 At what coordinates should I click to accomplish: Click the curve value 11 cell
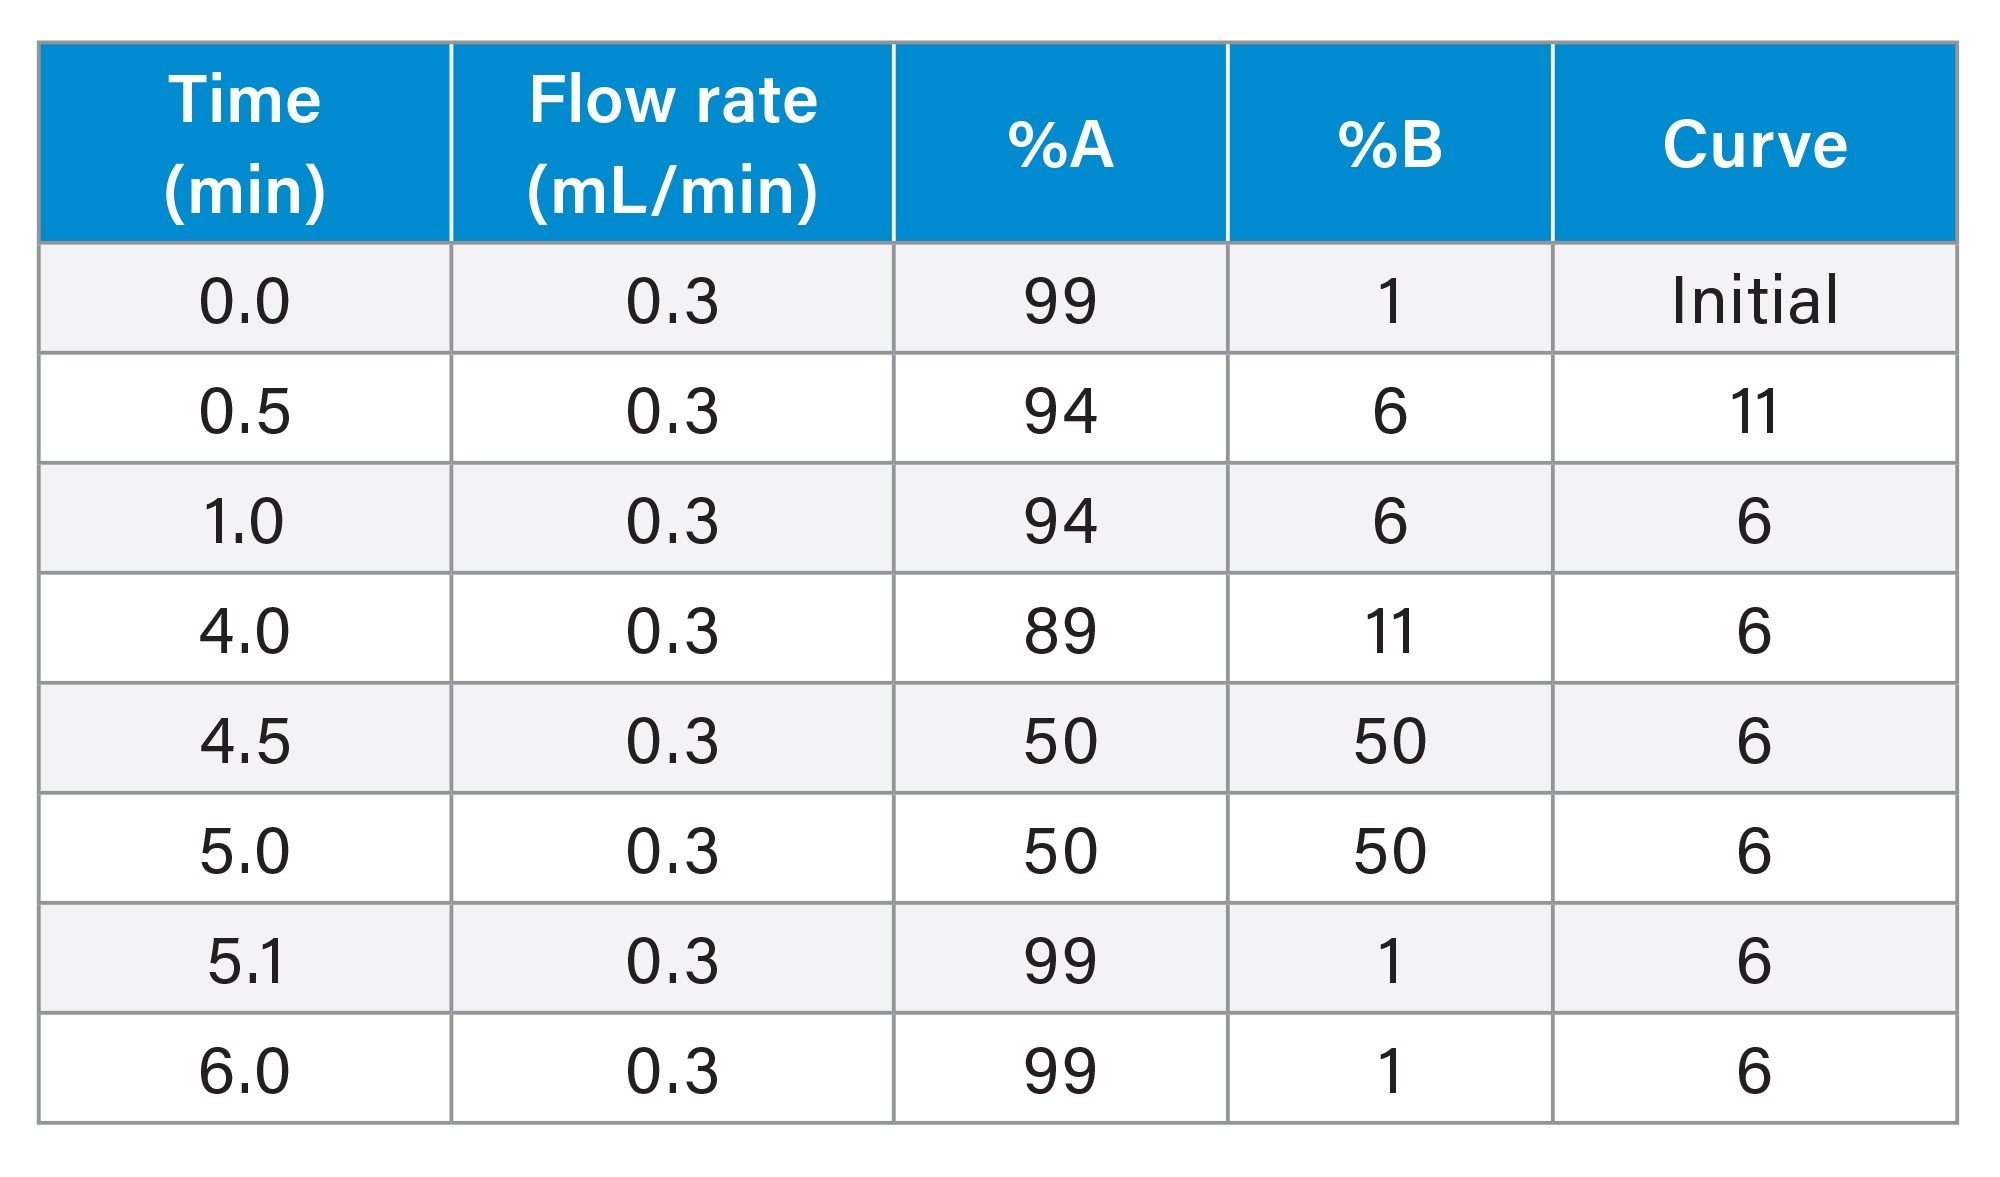[1754, 410]
